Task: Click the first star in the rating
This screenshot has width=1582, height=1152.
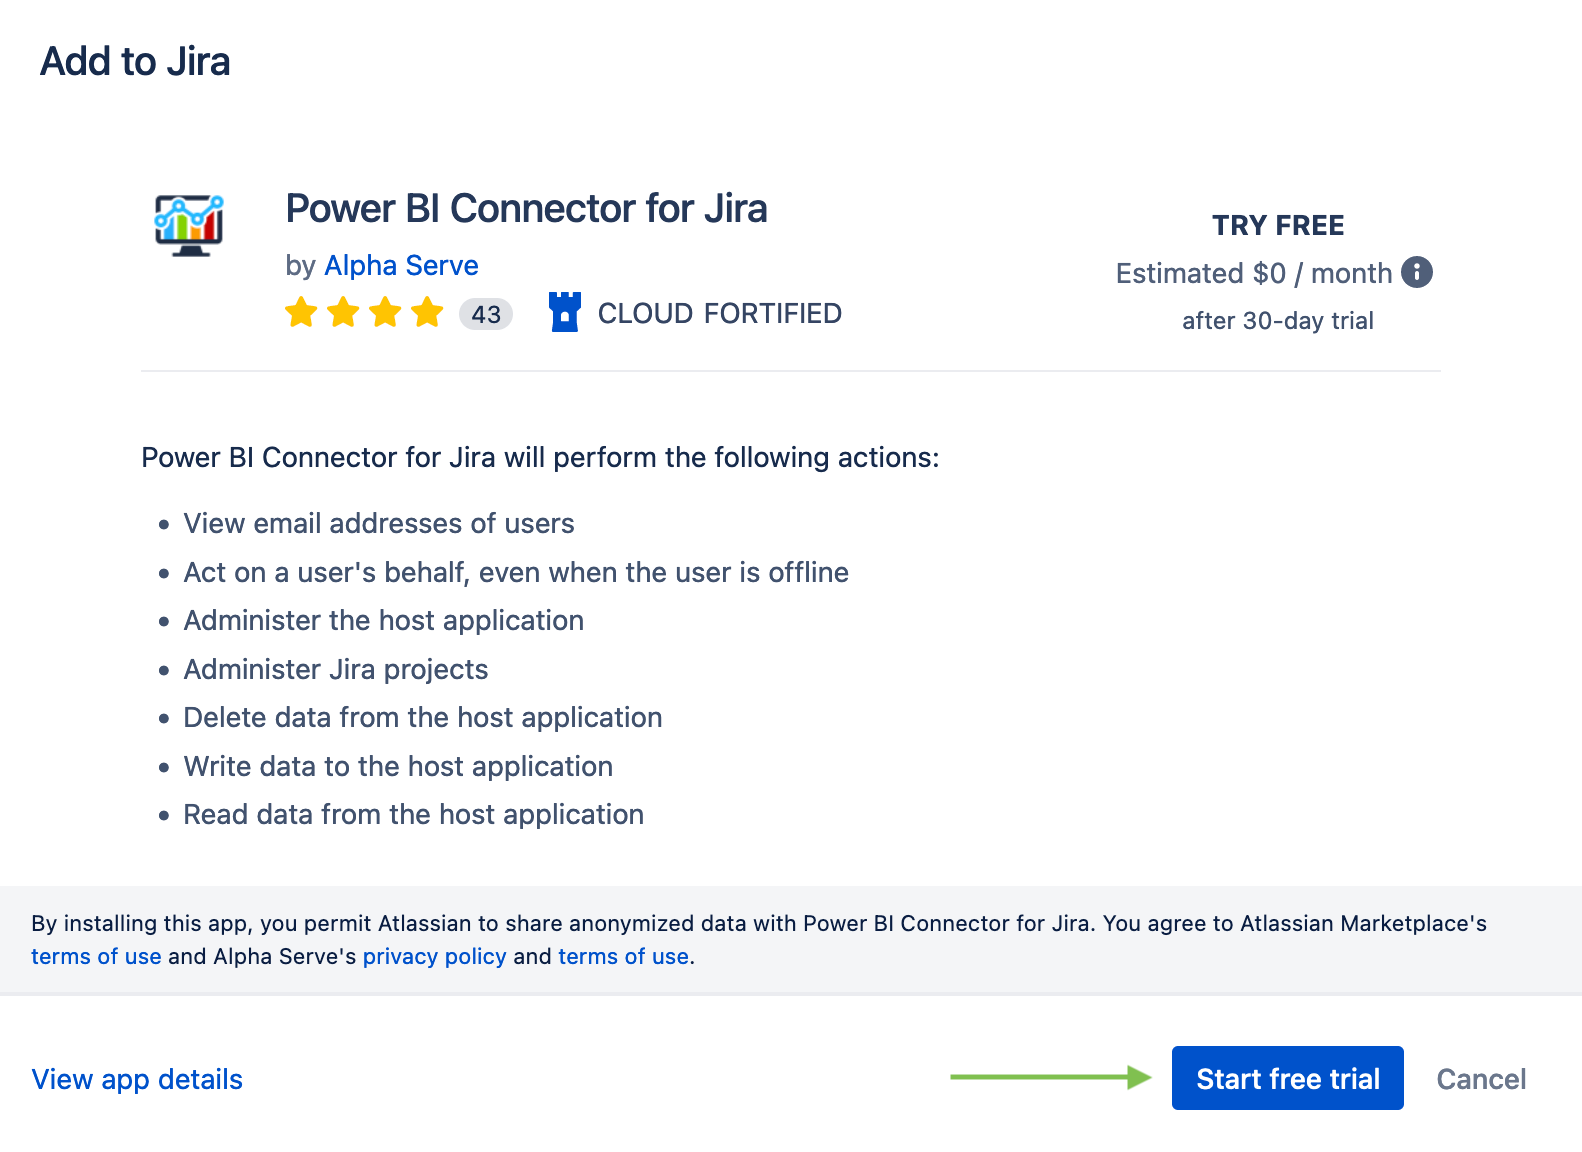Action: pyautogui.click(x=301, y=312)
